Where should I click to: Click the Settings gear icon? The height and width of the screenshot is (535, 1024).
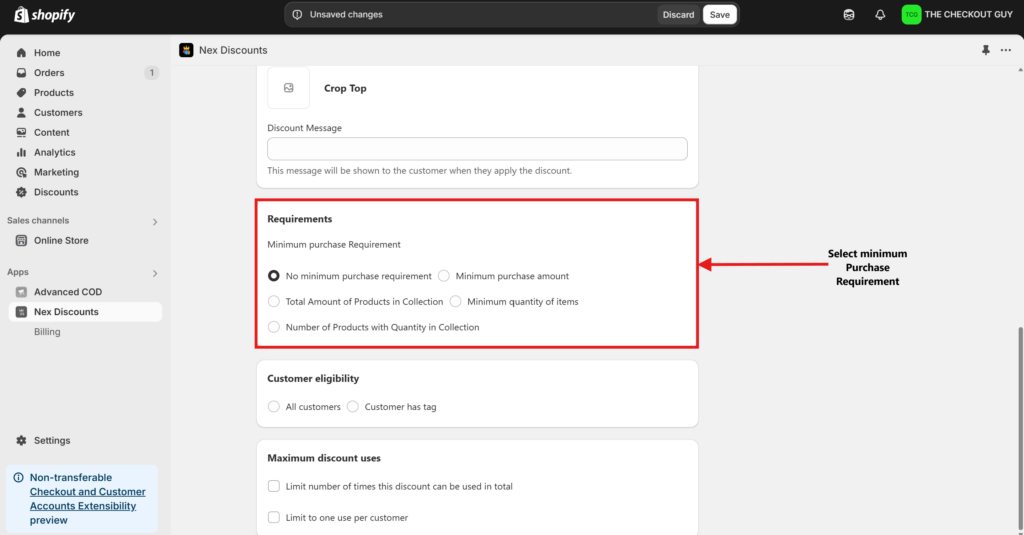[x=22, y=440]
